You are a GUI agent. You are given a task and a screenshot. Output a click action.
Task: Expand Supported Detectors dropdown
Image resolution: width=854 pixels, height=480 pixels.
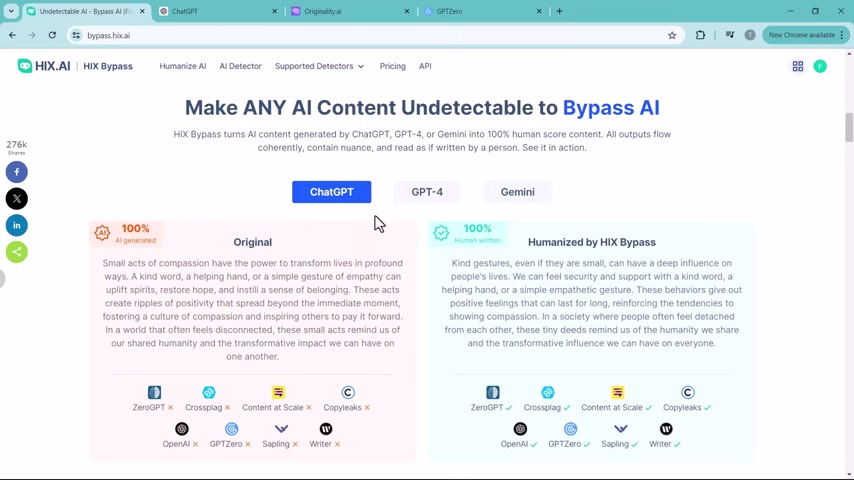[319, 66]
